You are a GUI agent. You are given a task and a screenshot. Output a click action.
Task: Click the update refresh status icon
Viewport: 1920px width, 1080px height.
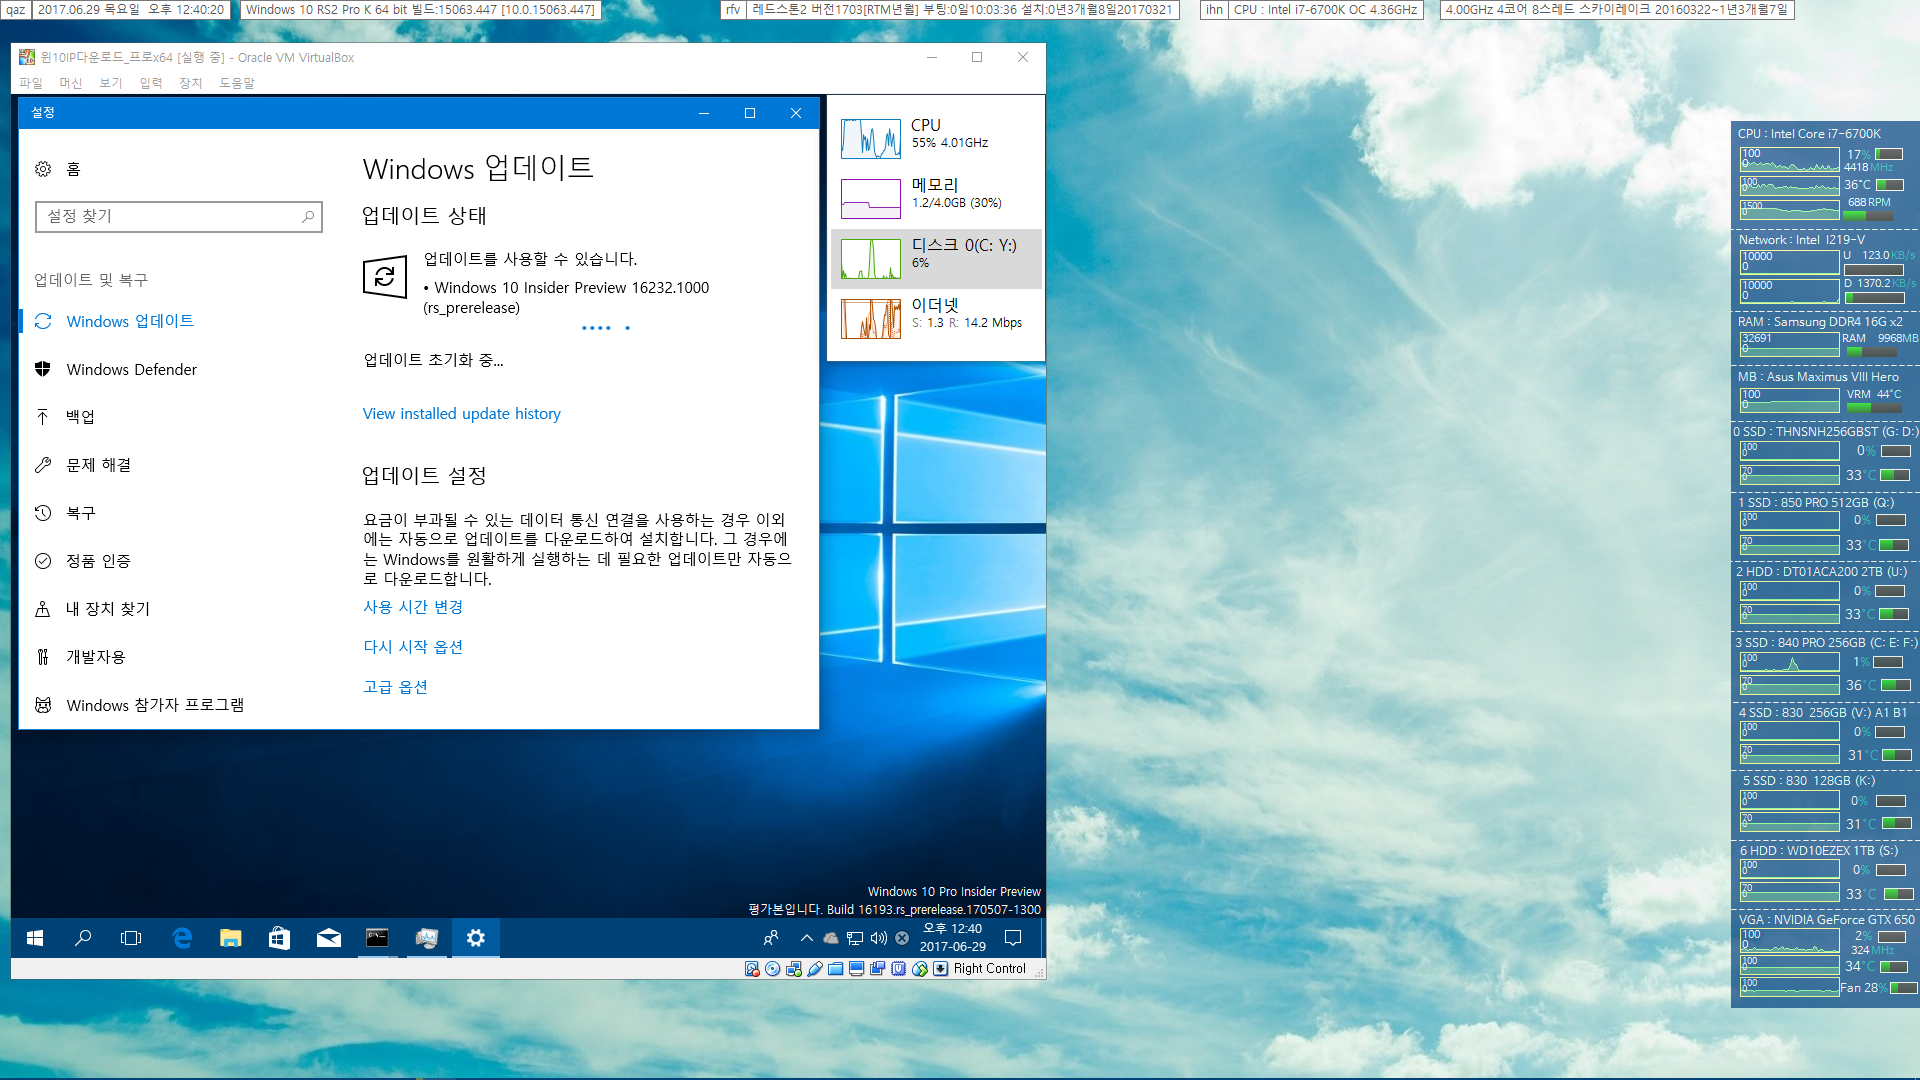384,277
